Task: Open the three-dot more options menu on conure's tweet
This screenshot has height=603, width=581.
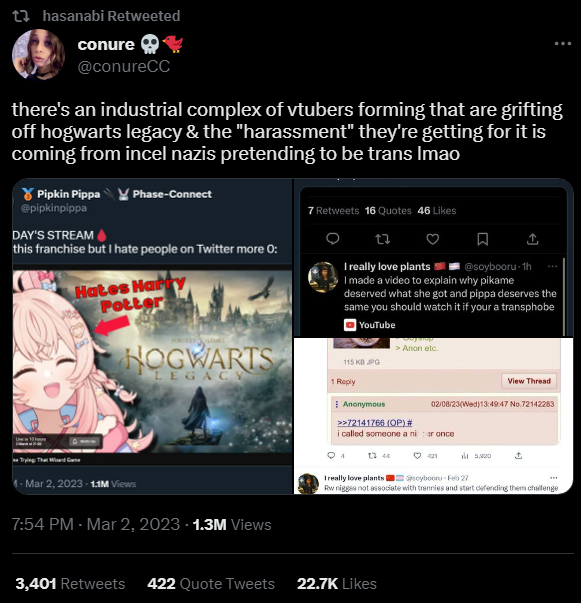Action: click(x=563, y=43)
